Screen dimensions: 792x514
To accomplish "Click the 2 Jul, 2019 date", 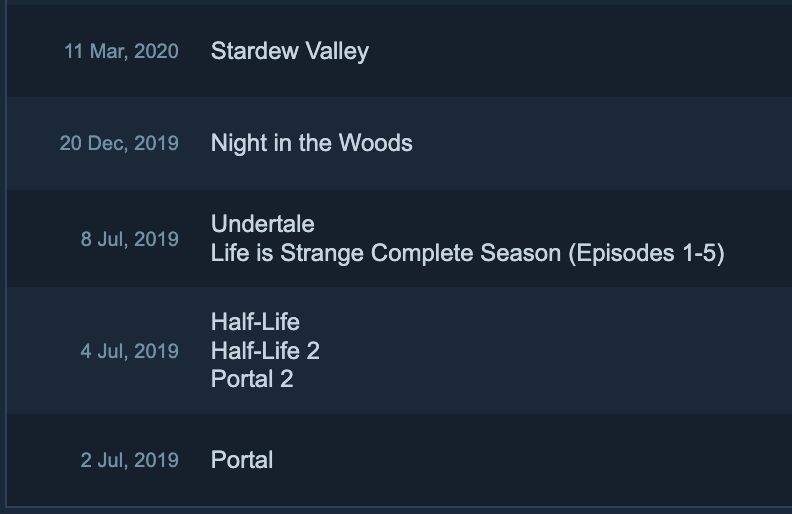I will [x=130, y=460].
